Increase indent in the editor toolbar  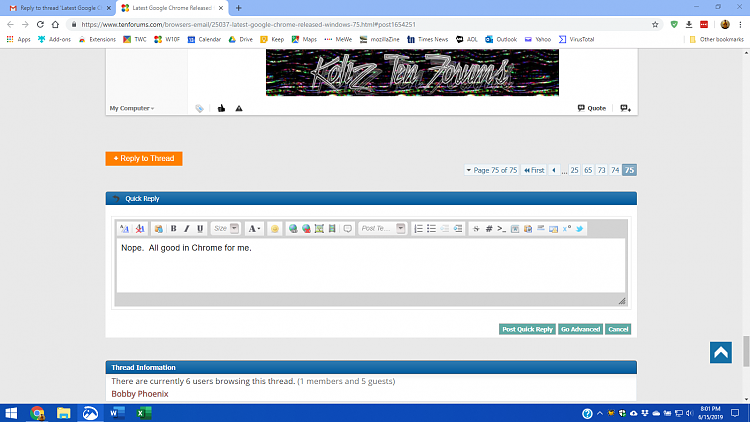coord(458,229)
